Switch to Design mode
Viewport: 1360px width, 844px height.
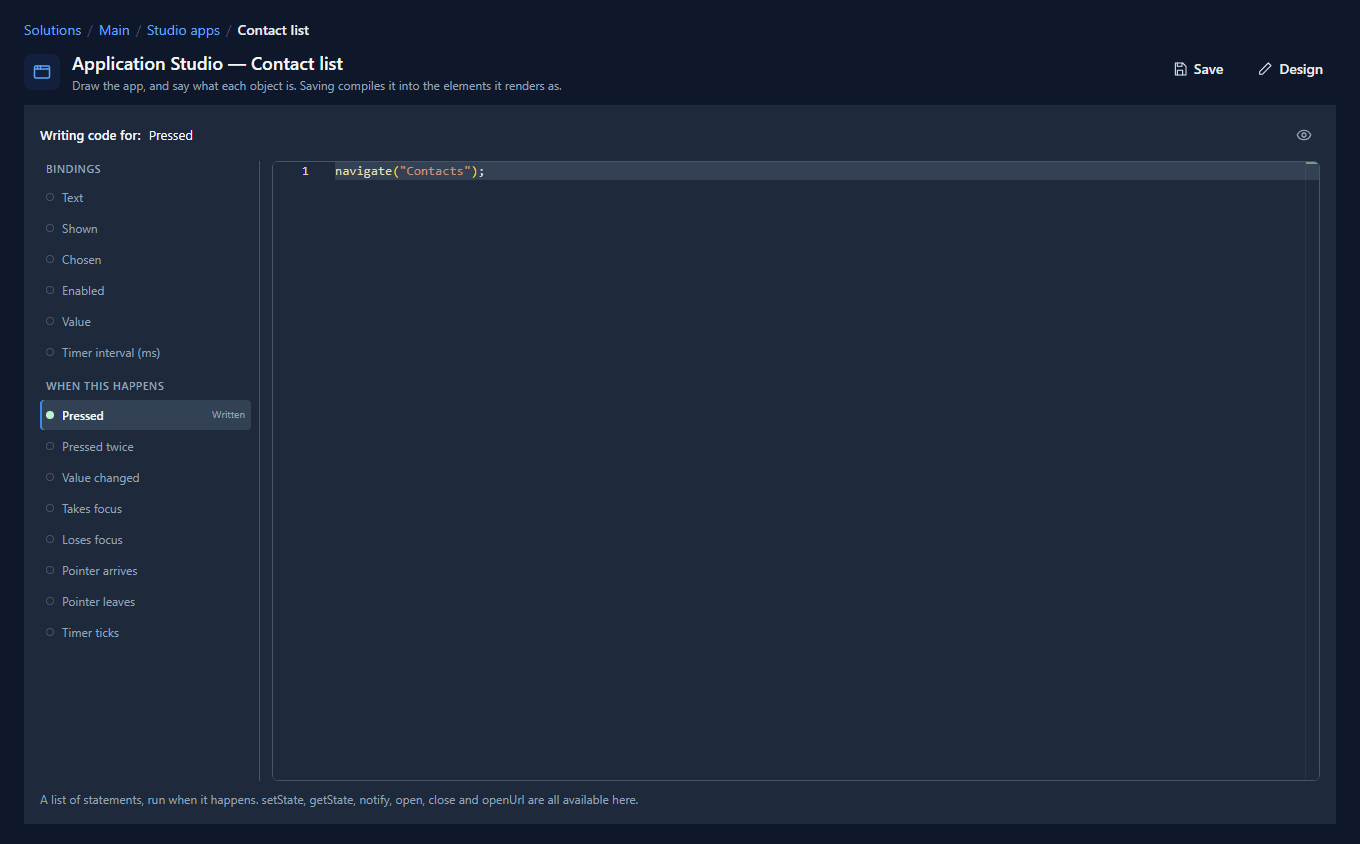coord(1291,69)
